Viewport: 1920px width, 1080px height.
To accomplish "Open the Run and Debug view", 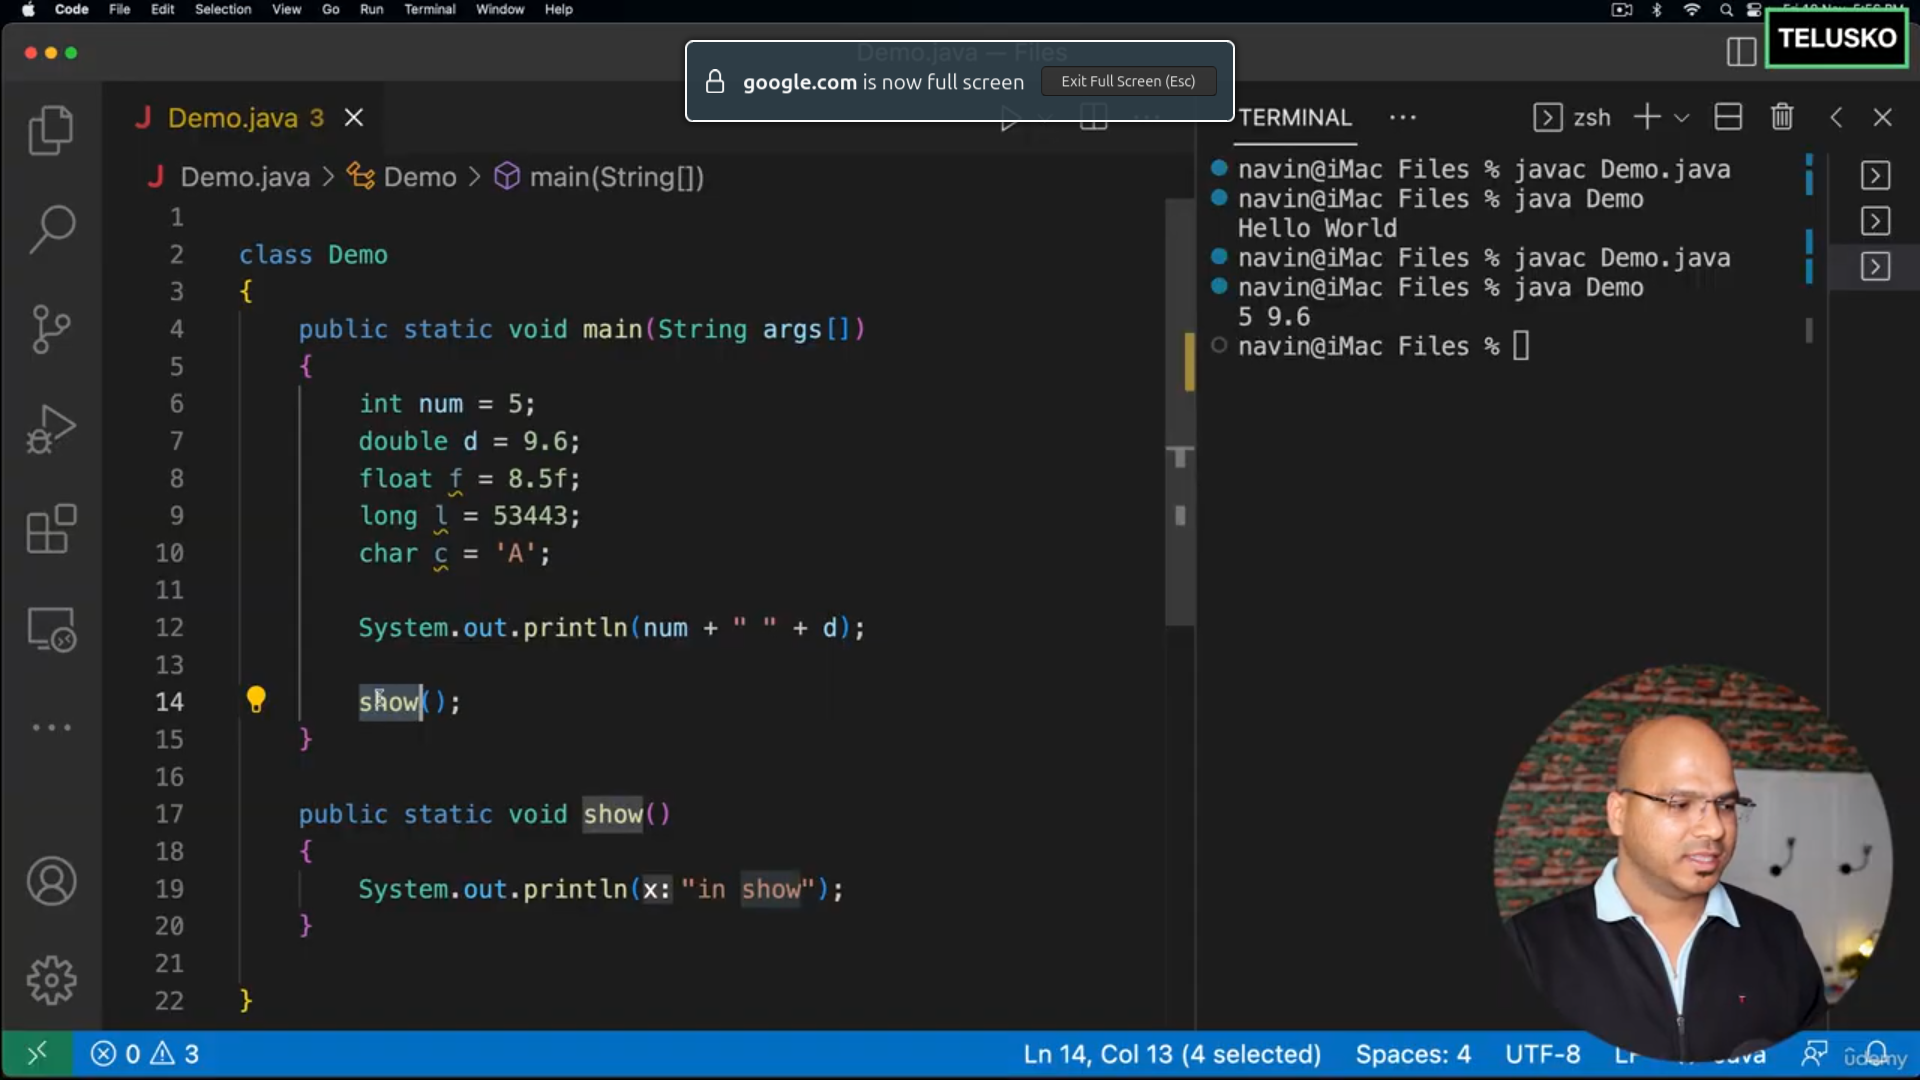I will 50,430.
